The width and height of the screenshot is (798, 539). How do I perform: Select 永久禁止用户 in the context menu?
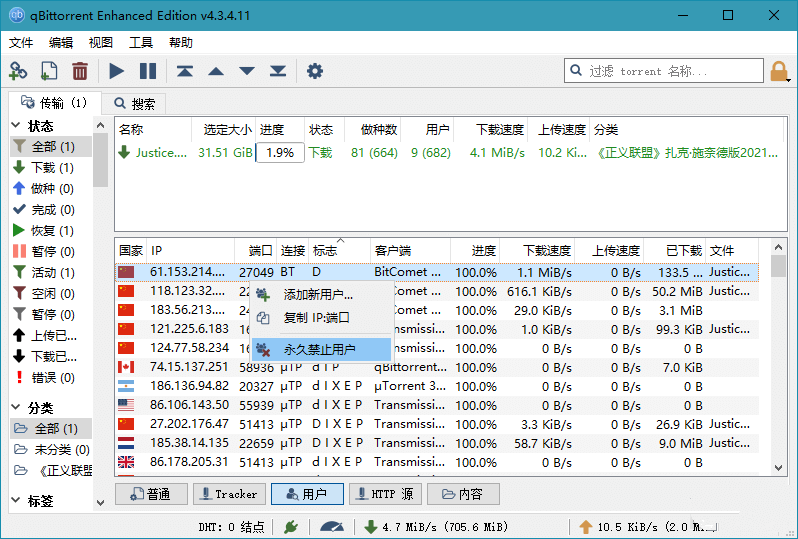320,349
